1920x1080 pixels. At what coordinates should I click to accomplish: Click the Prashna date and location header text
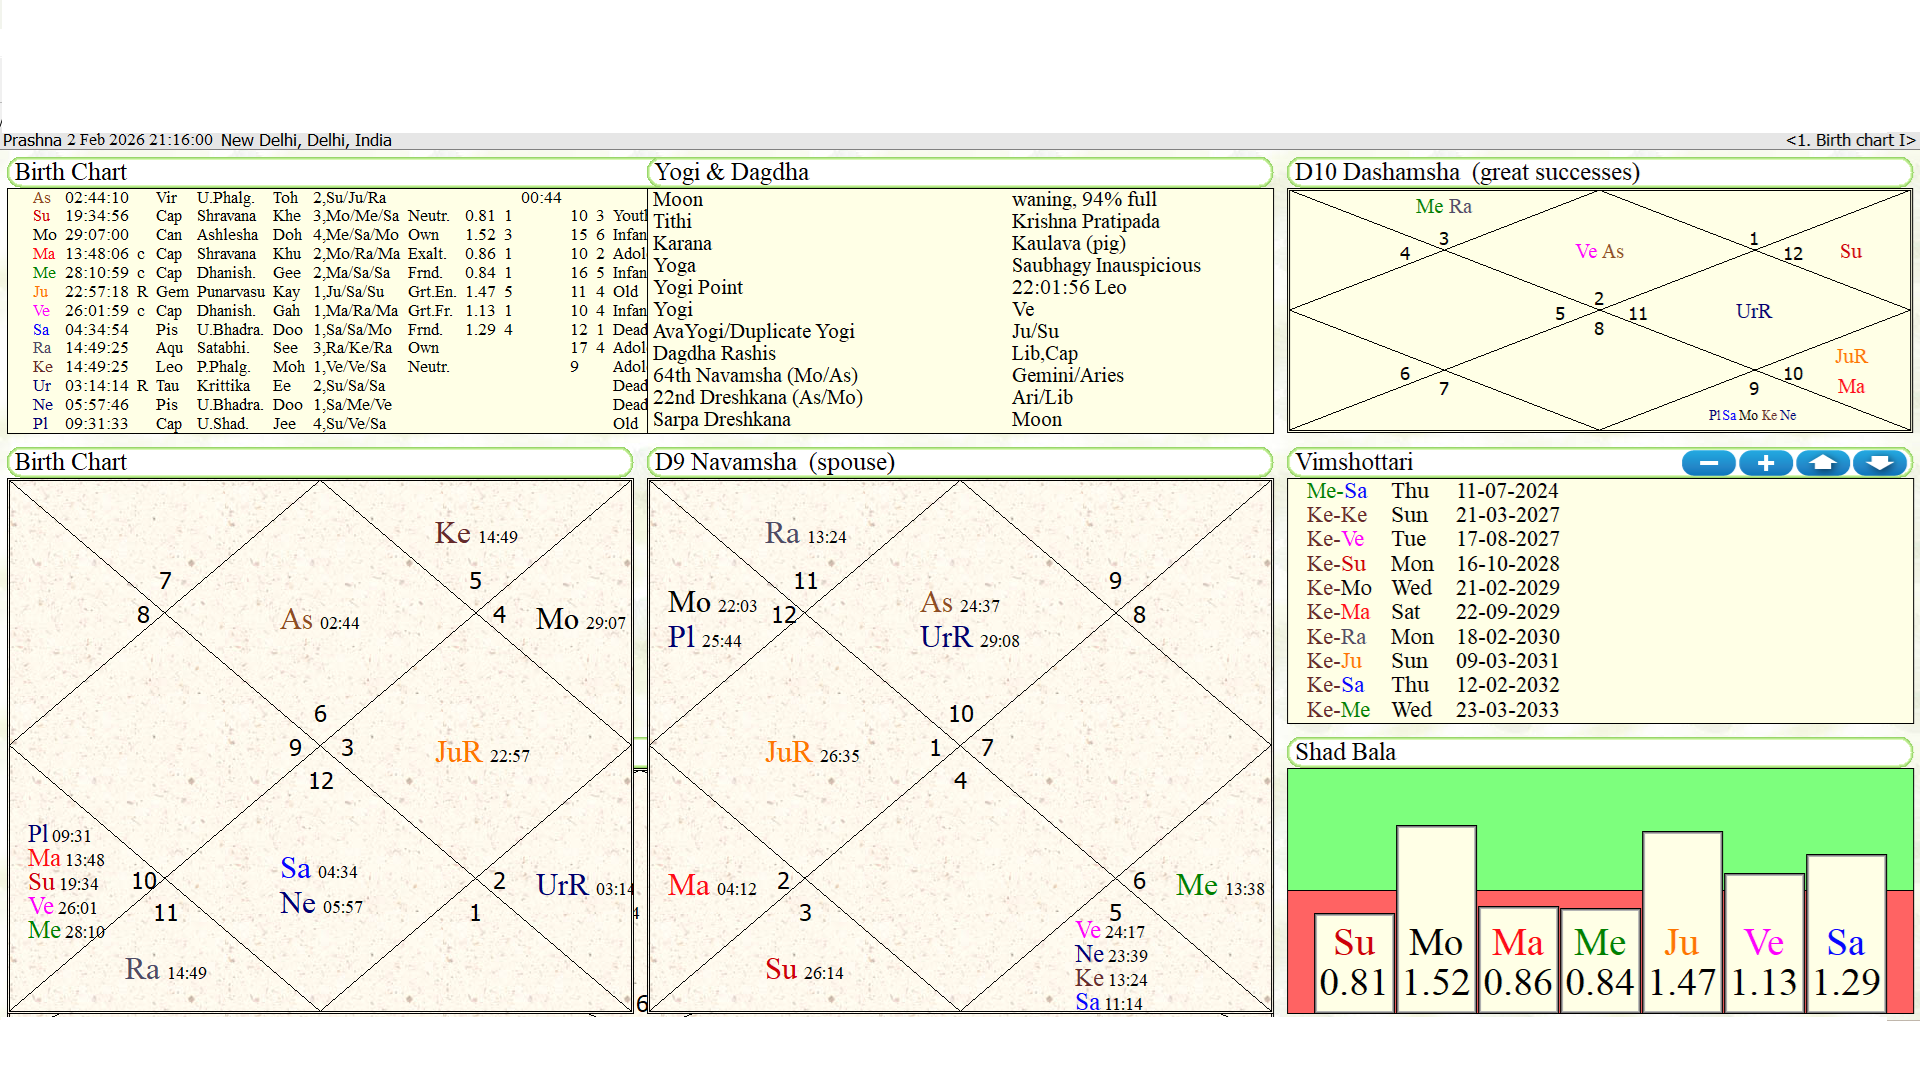pyautogui.click(x=197, y=140)
